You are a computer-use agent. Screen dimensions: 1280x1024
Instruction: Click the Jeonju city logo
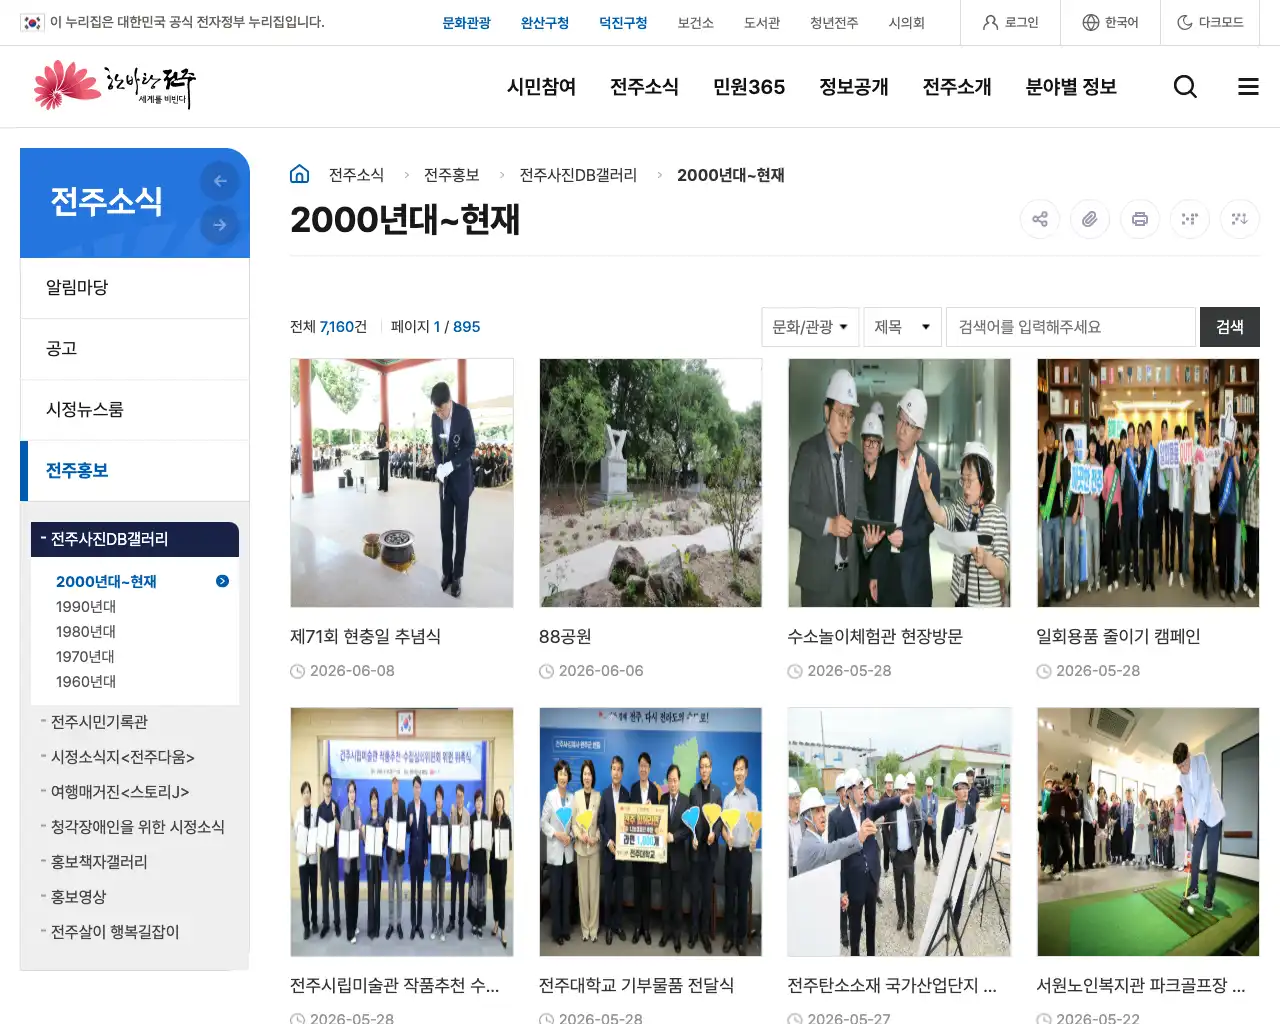coord(115,85)
